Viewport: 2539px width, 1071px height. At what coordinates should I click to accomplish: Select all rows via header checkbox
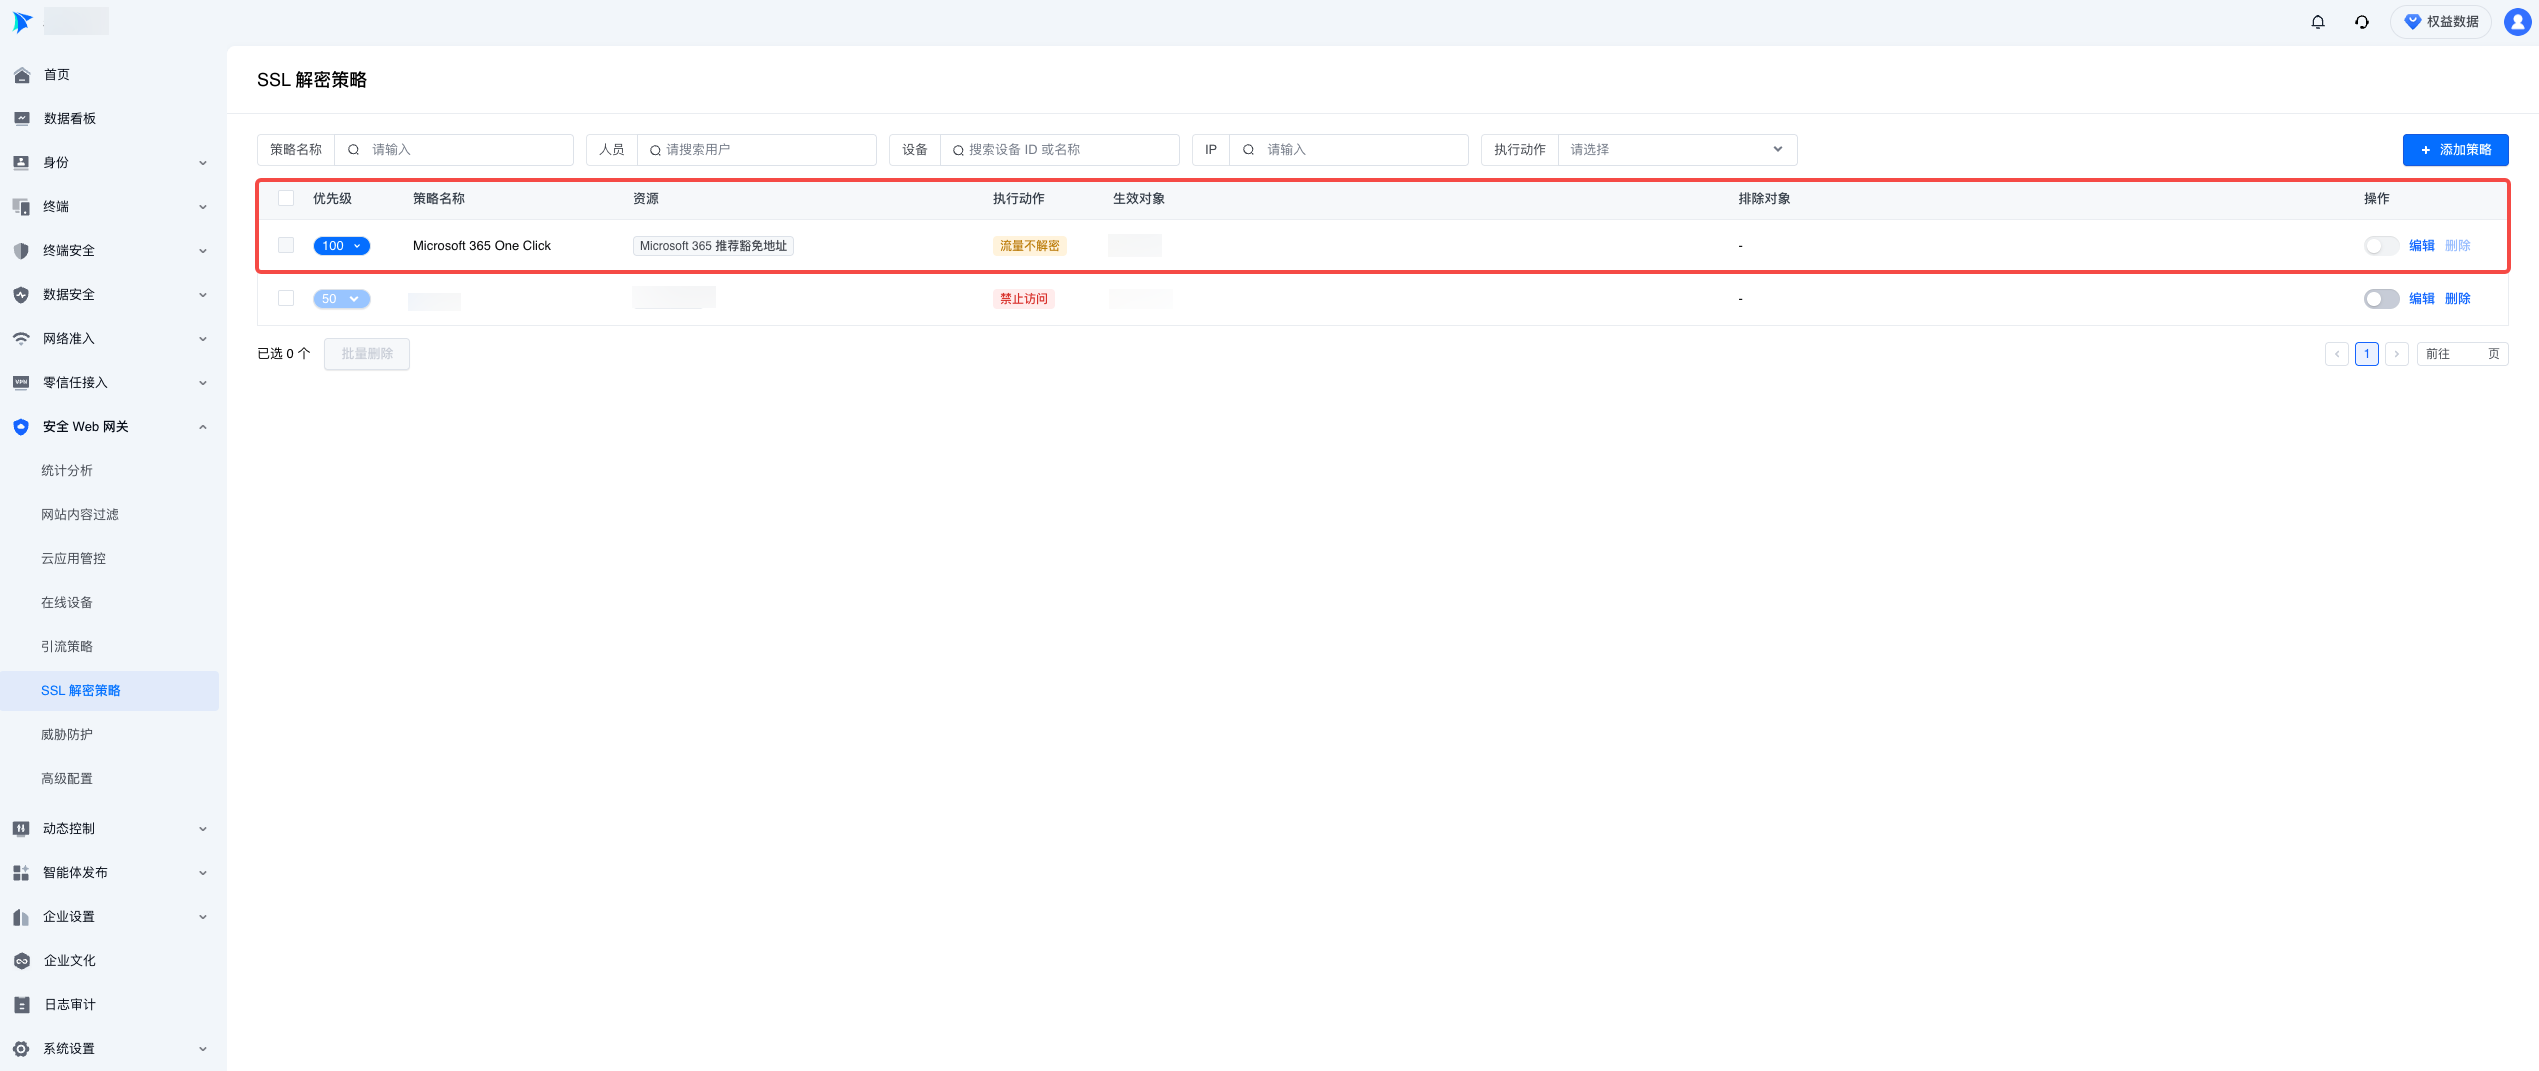[x=286, y=199]
